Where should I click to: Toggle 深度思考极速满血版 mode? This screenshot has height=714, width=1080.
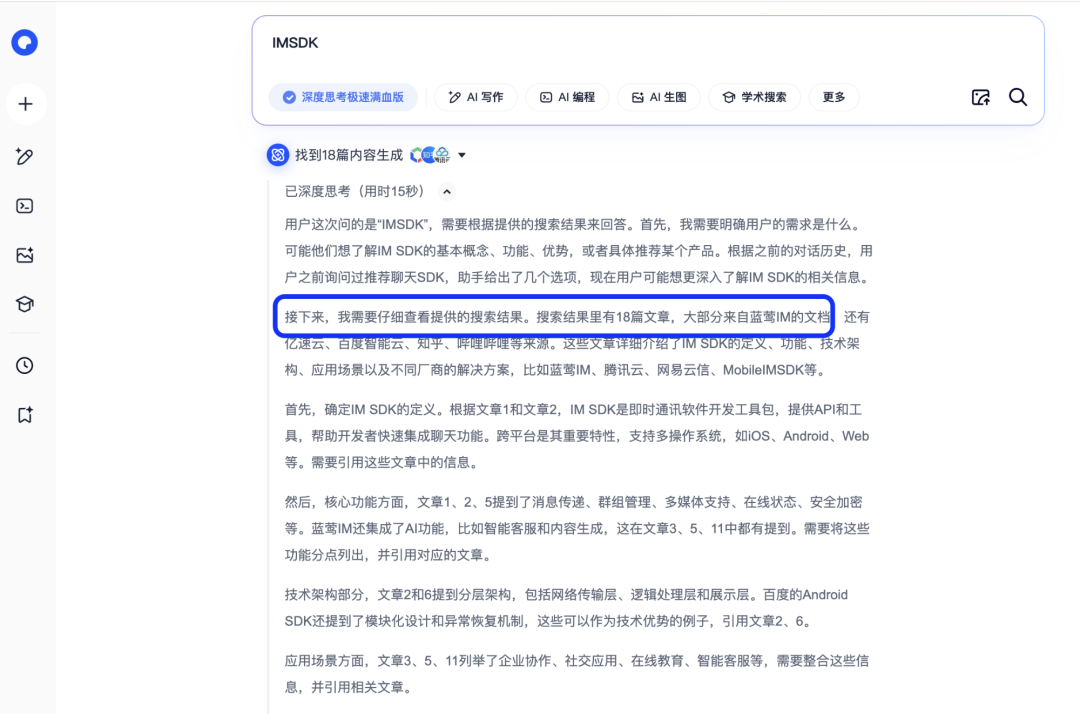(343, 97)
